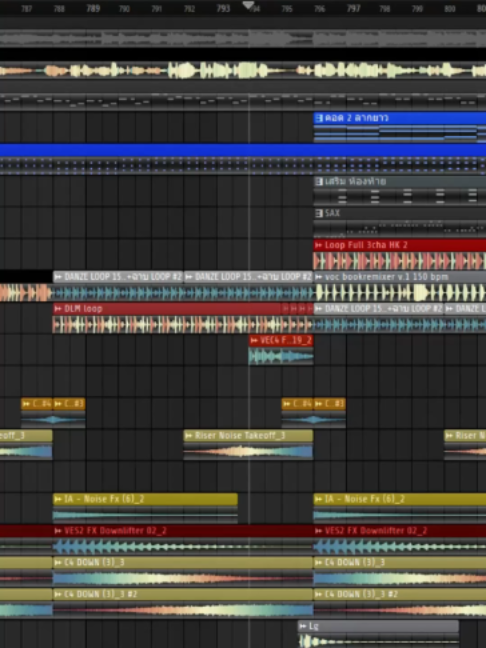Click the audio icon on DLM loop clip

coord(58,309)
